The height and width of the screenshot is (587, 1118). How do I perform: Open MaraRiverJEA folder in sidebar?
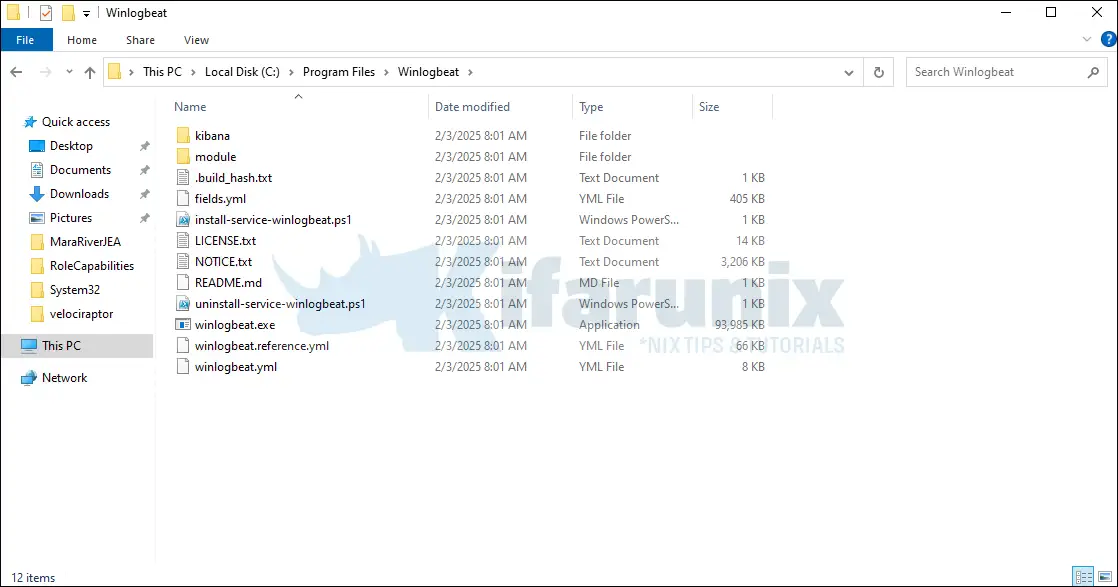(x=86, y=242)
